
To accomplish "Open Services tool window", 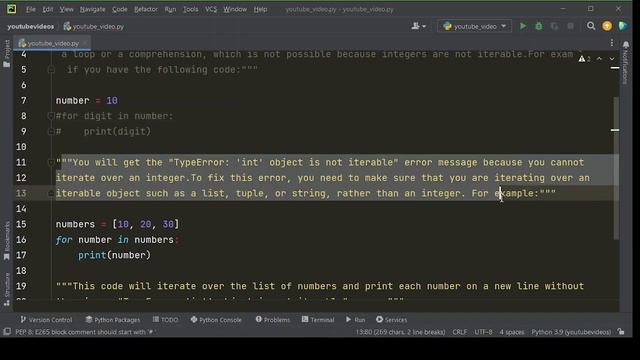I will pyautogui.click(x=391, y=320).
